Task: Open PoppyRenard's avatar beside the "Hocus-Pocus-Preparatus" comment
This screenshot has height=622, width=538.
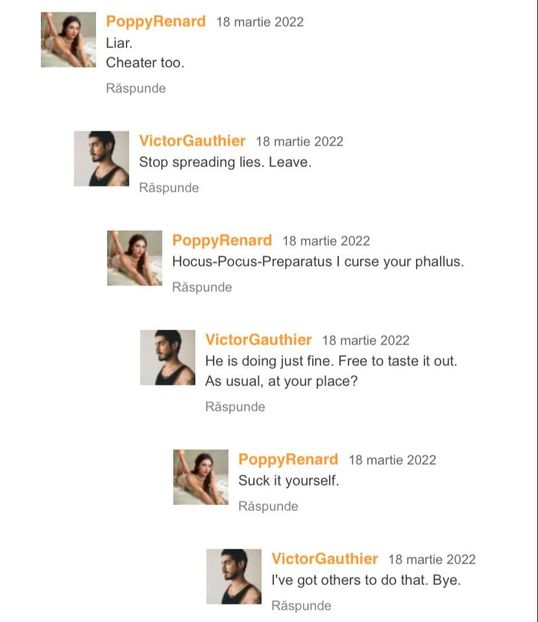Action: 134,258
